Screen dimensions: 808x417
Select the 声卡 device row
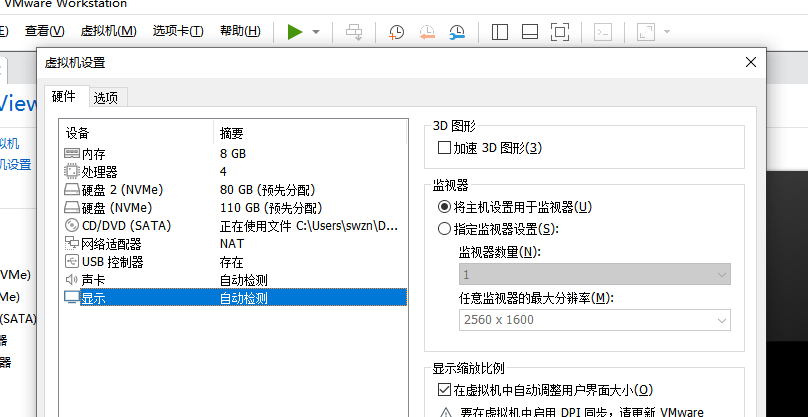click(x=234, y=280)
